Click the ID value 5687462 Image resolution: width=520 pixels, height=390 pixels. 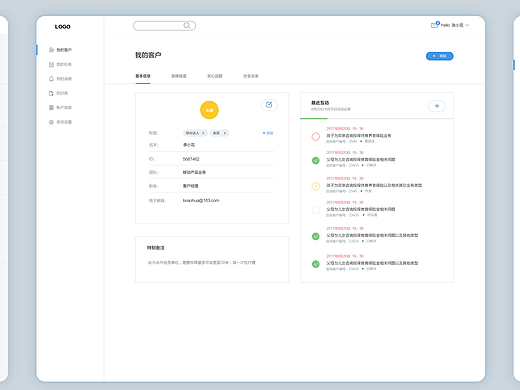point(191,159)
